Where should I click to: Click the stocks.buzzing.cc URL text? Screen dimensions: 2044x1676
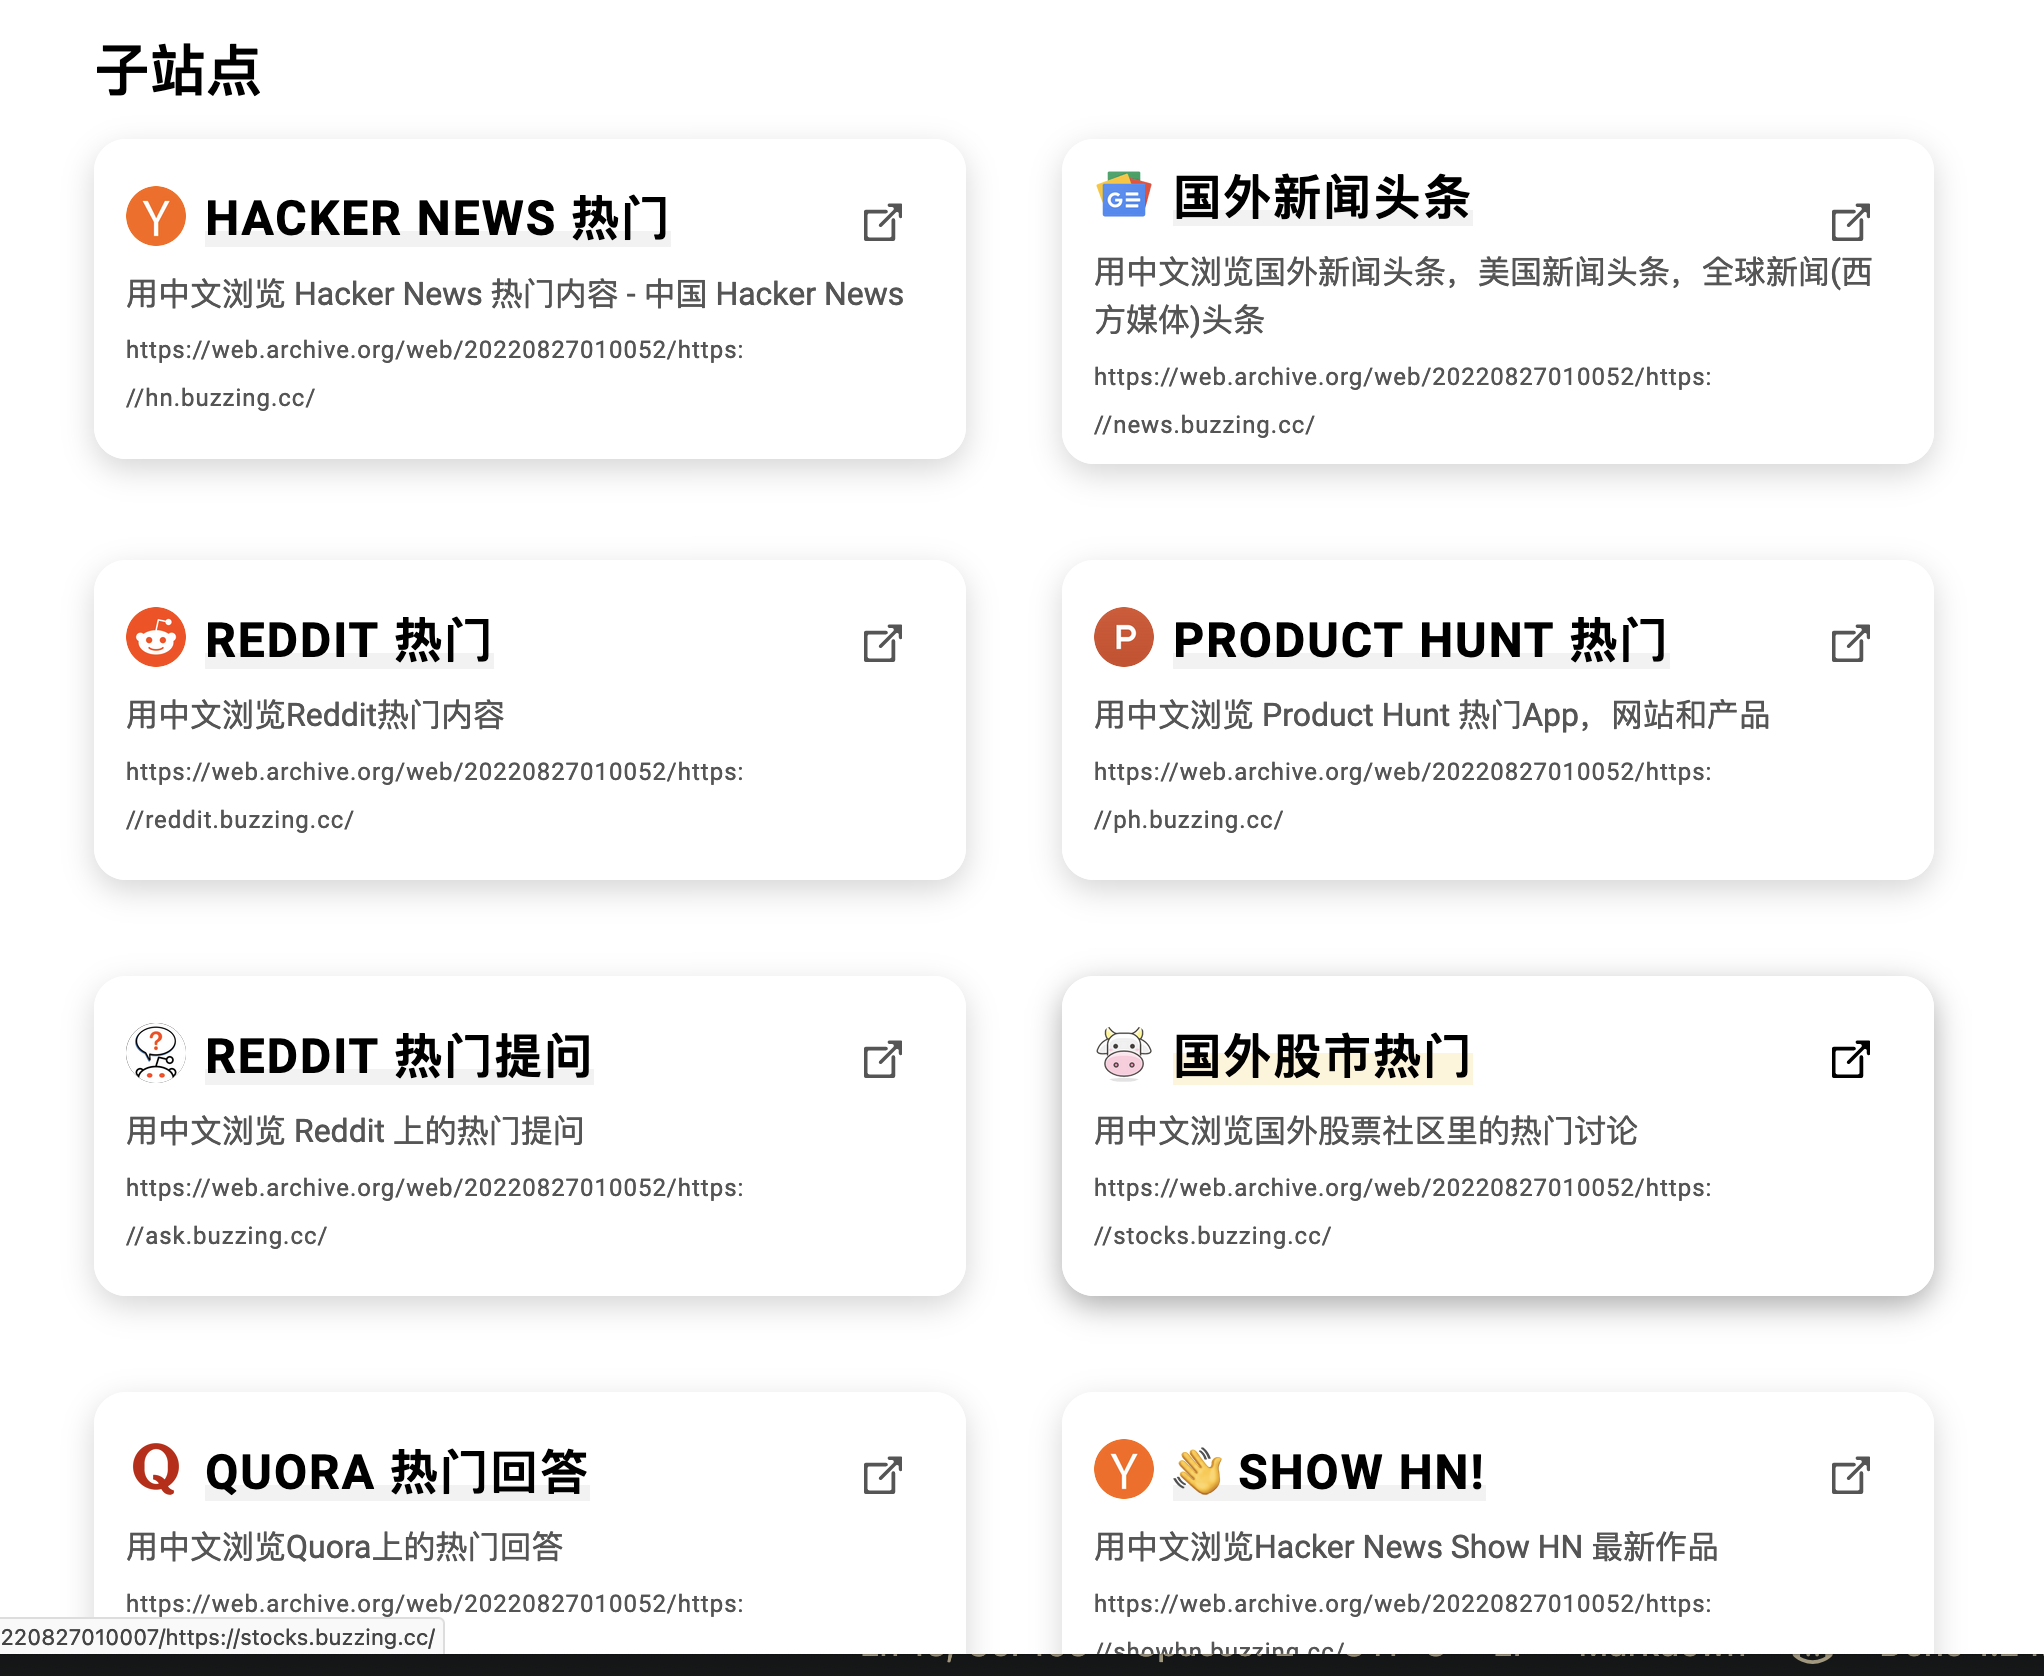1403,1211
